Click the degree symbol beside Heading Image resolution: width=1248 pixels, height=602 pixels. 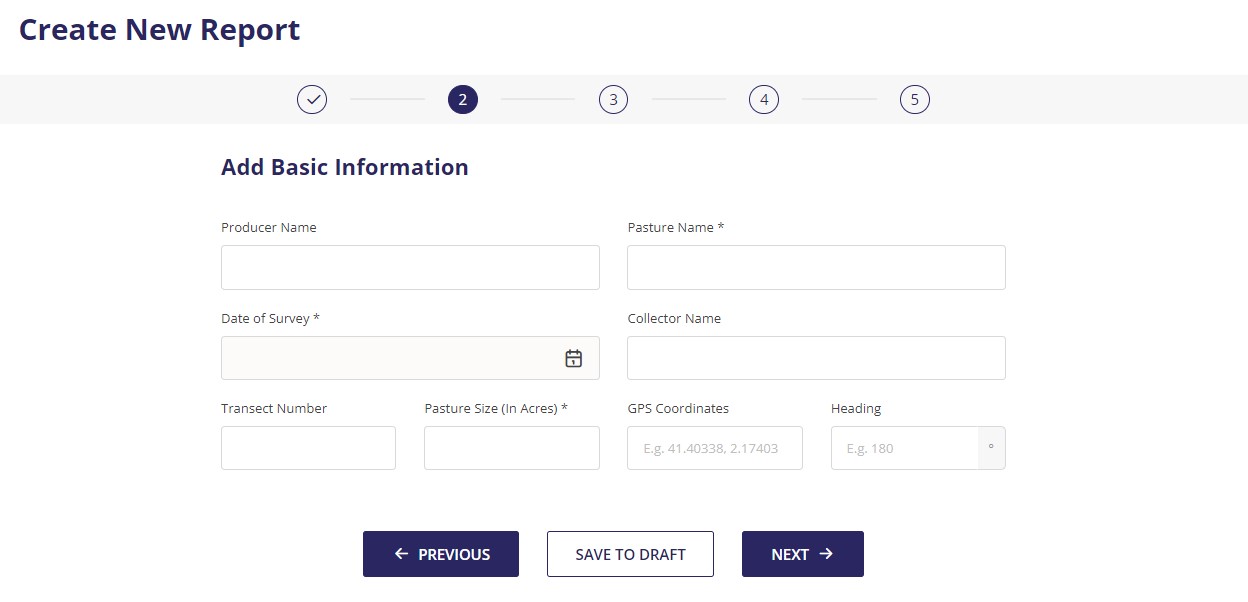991,448
